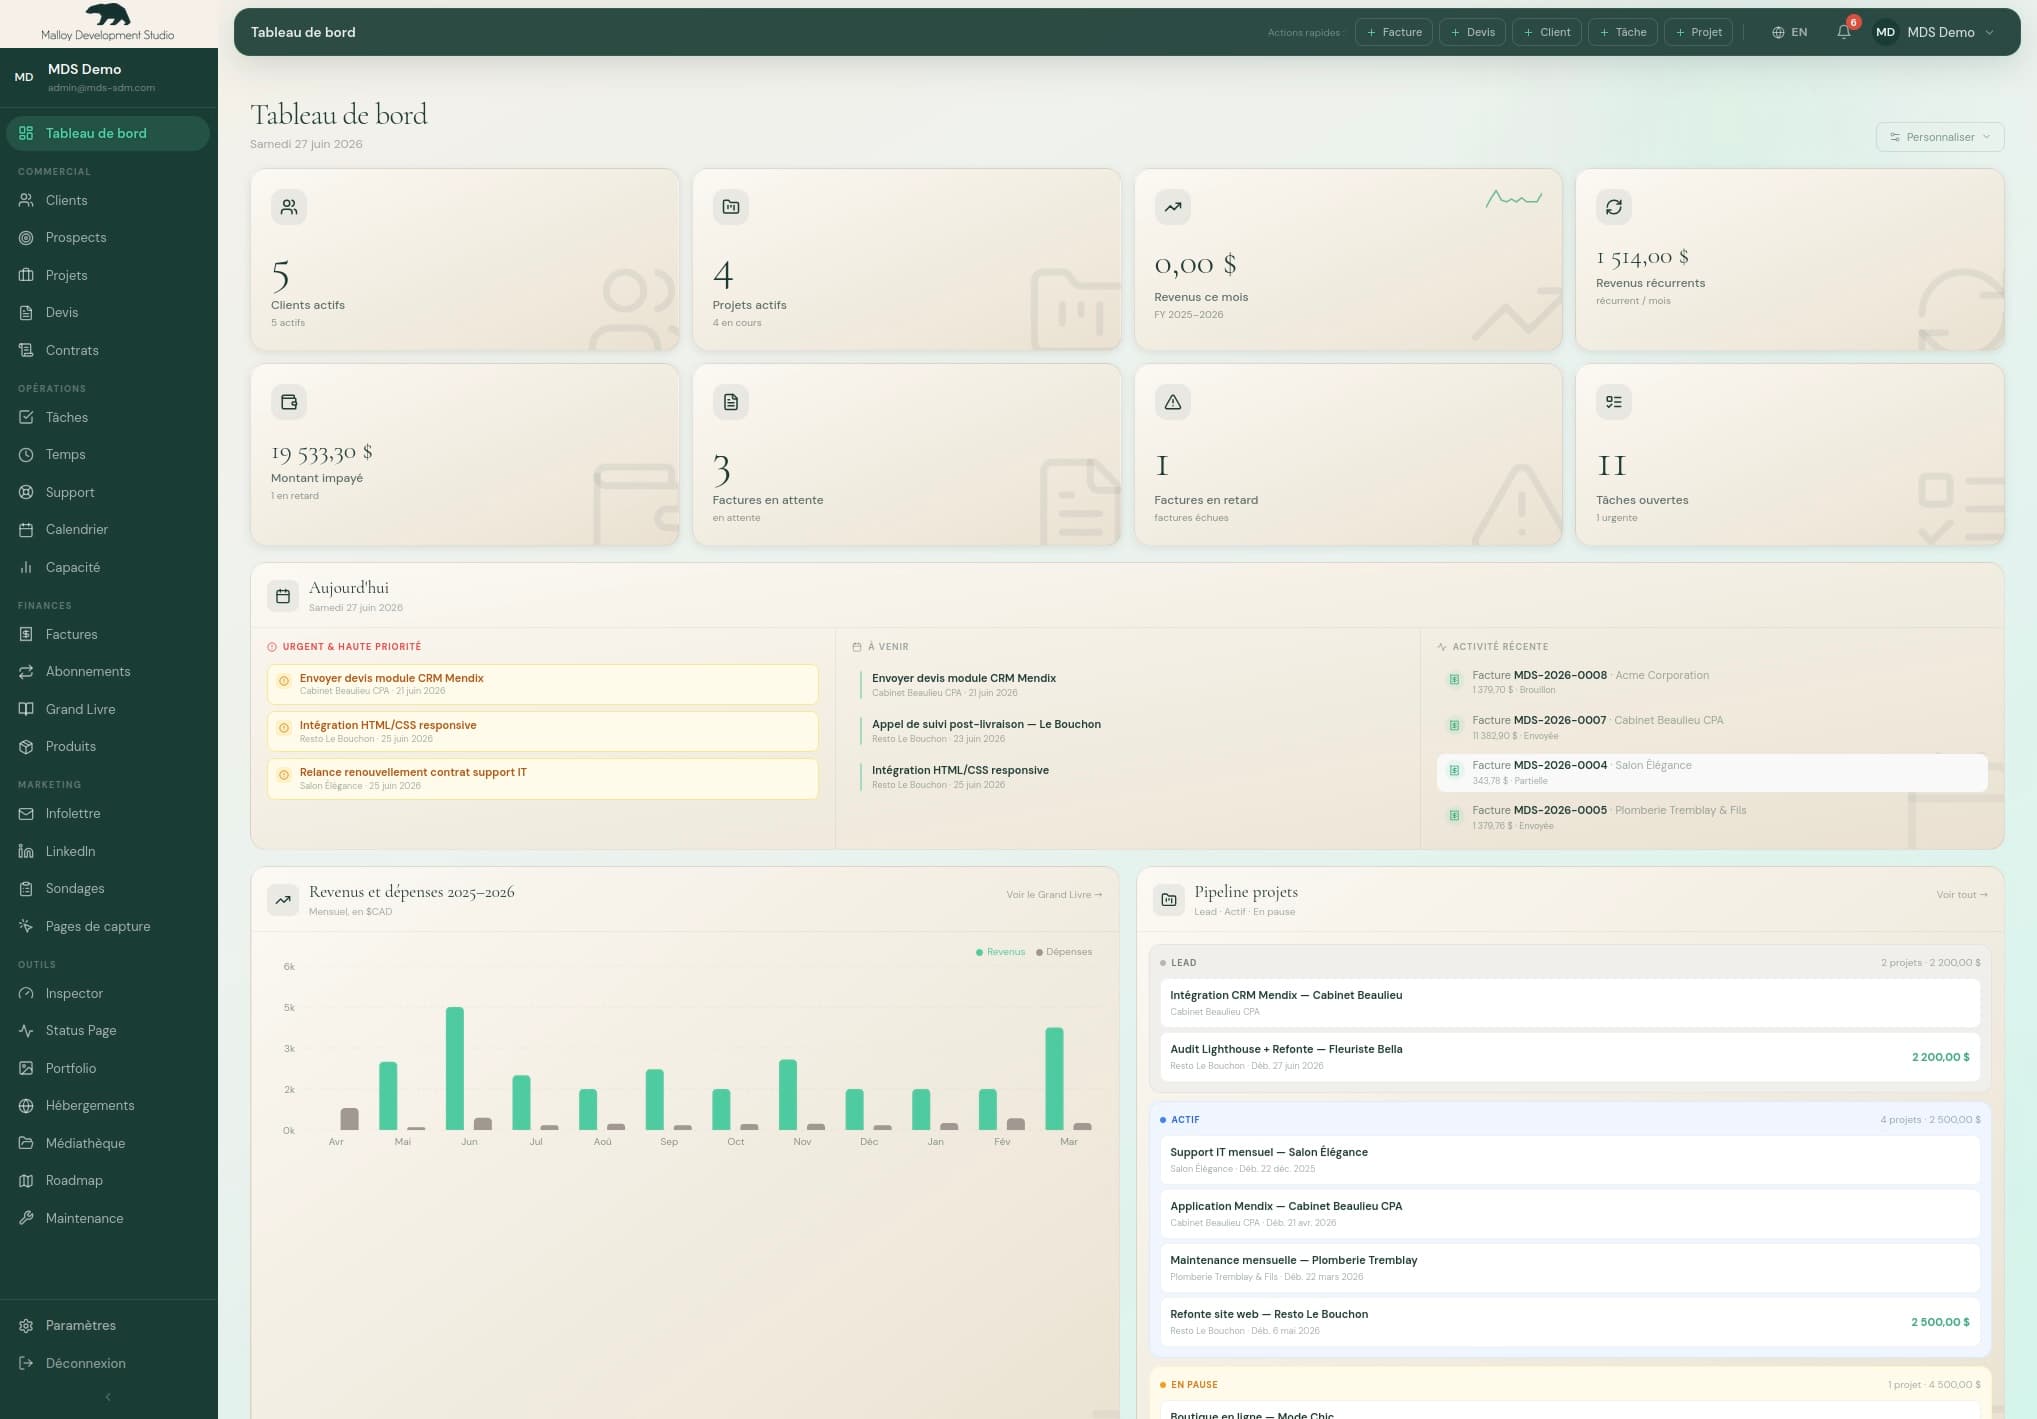Click the Tâches ouvertes checklist icon

1614,402
